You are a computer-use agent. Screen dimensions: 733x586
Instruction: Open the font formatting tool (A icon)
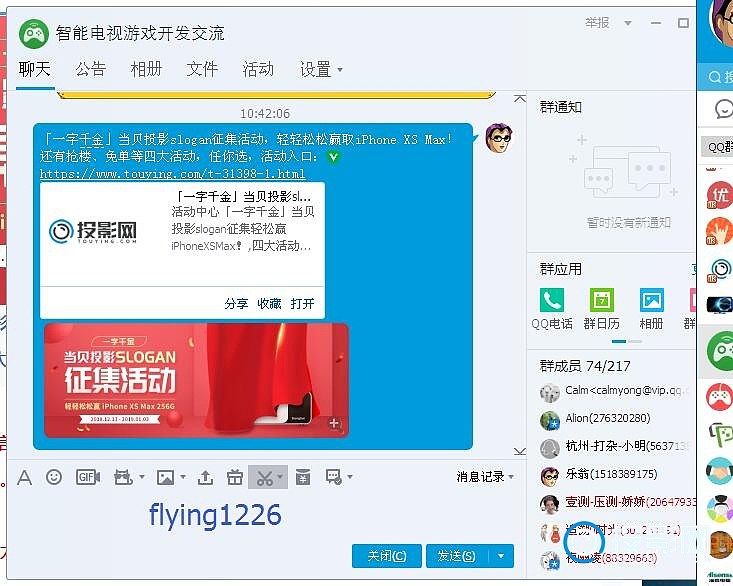tap(24, 478)
